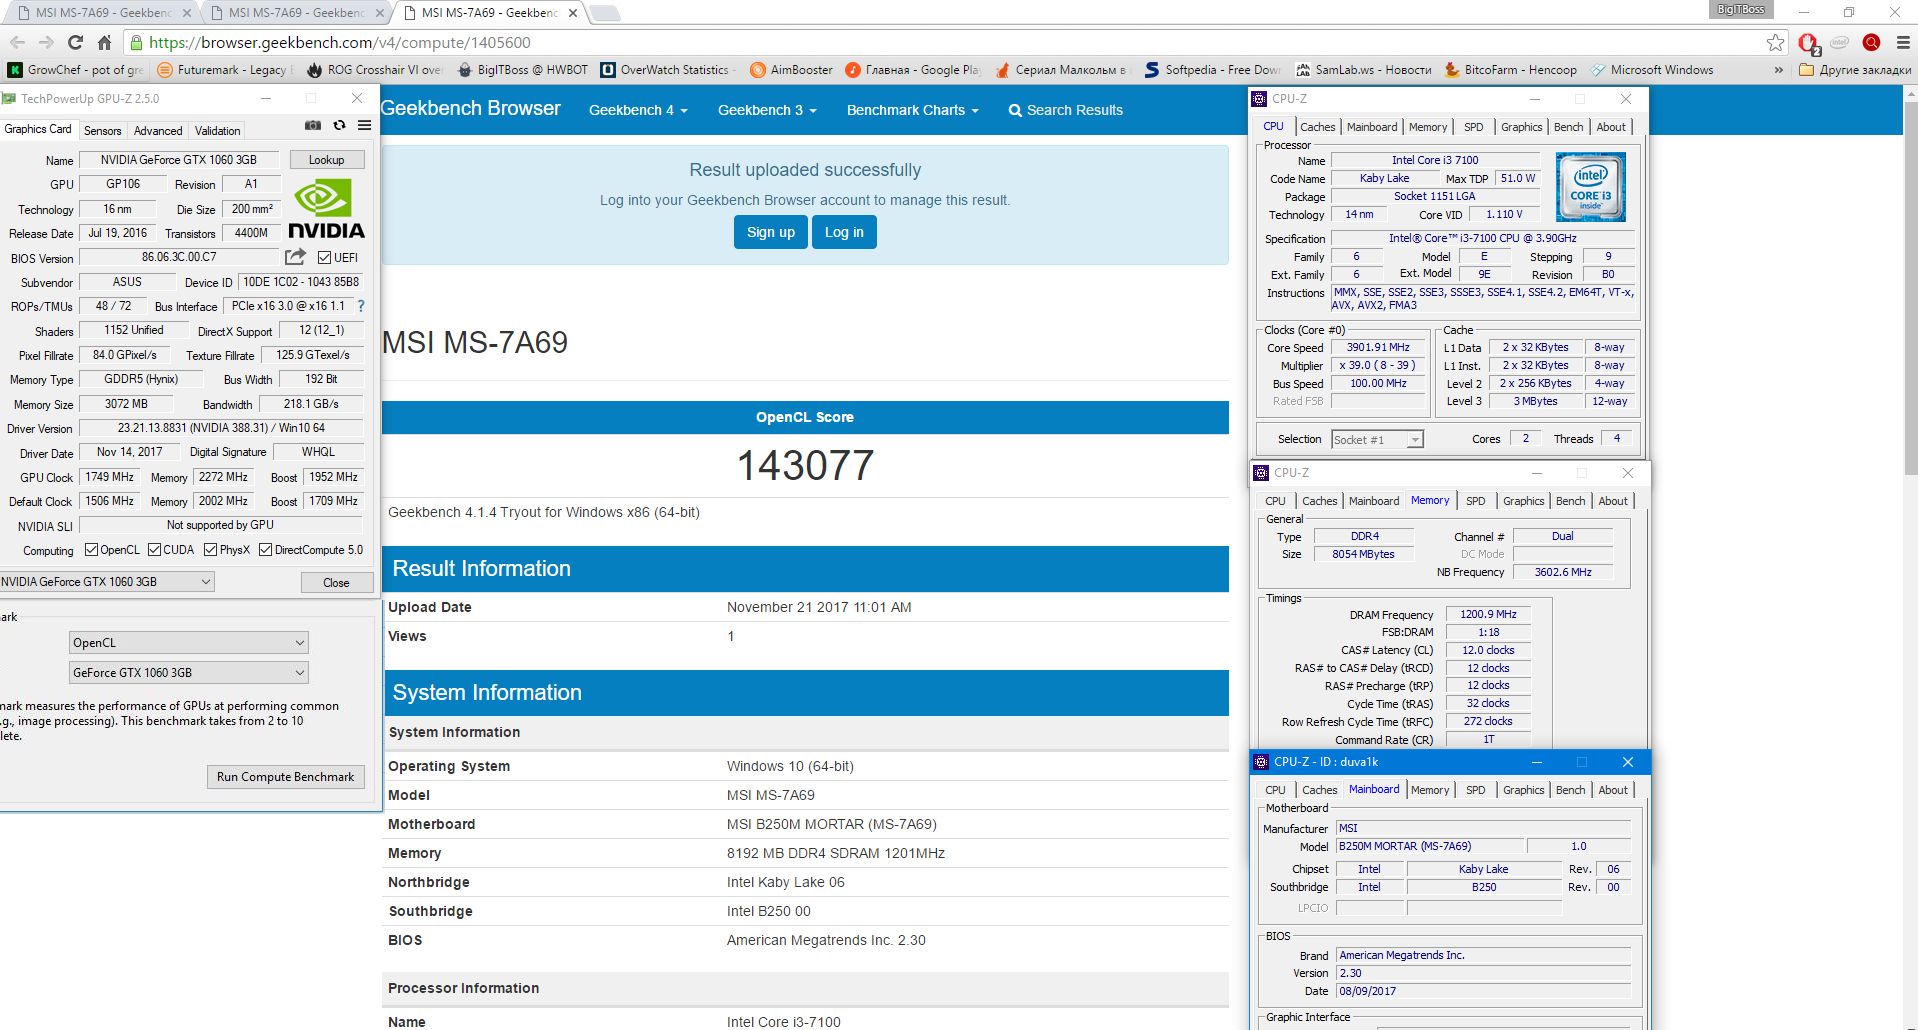Open the Chrome hamburger menu
The image size is (1918, 1030).
coord(1903,42)
